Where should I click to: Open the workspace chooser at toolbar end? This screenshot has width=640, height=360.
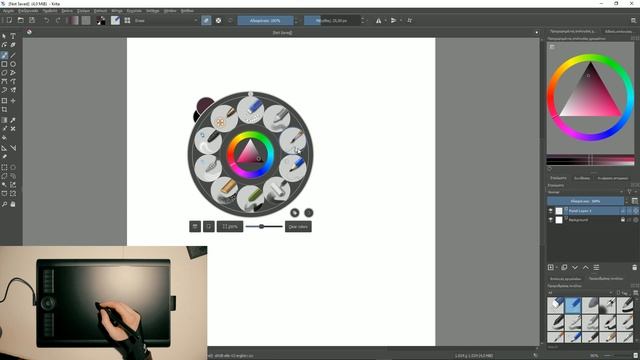633,20
